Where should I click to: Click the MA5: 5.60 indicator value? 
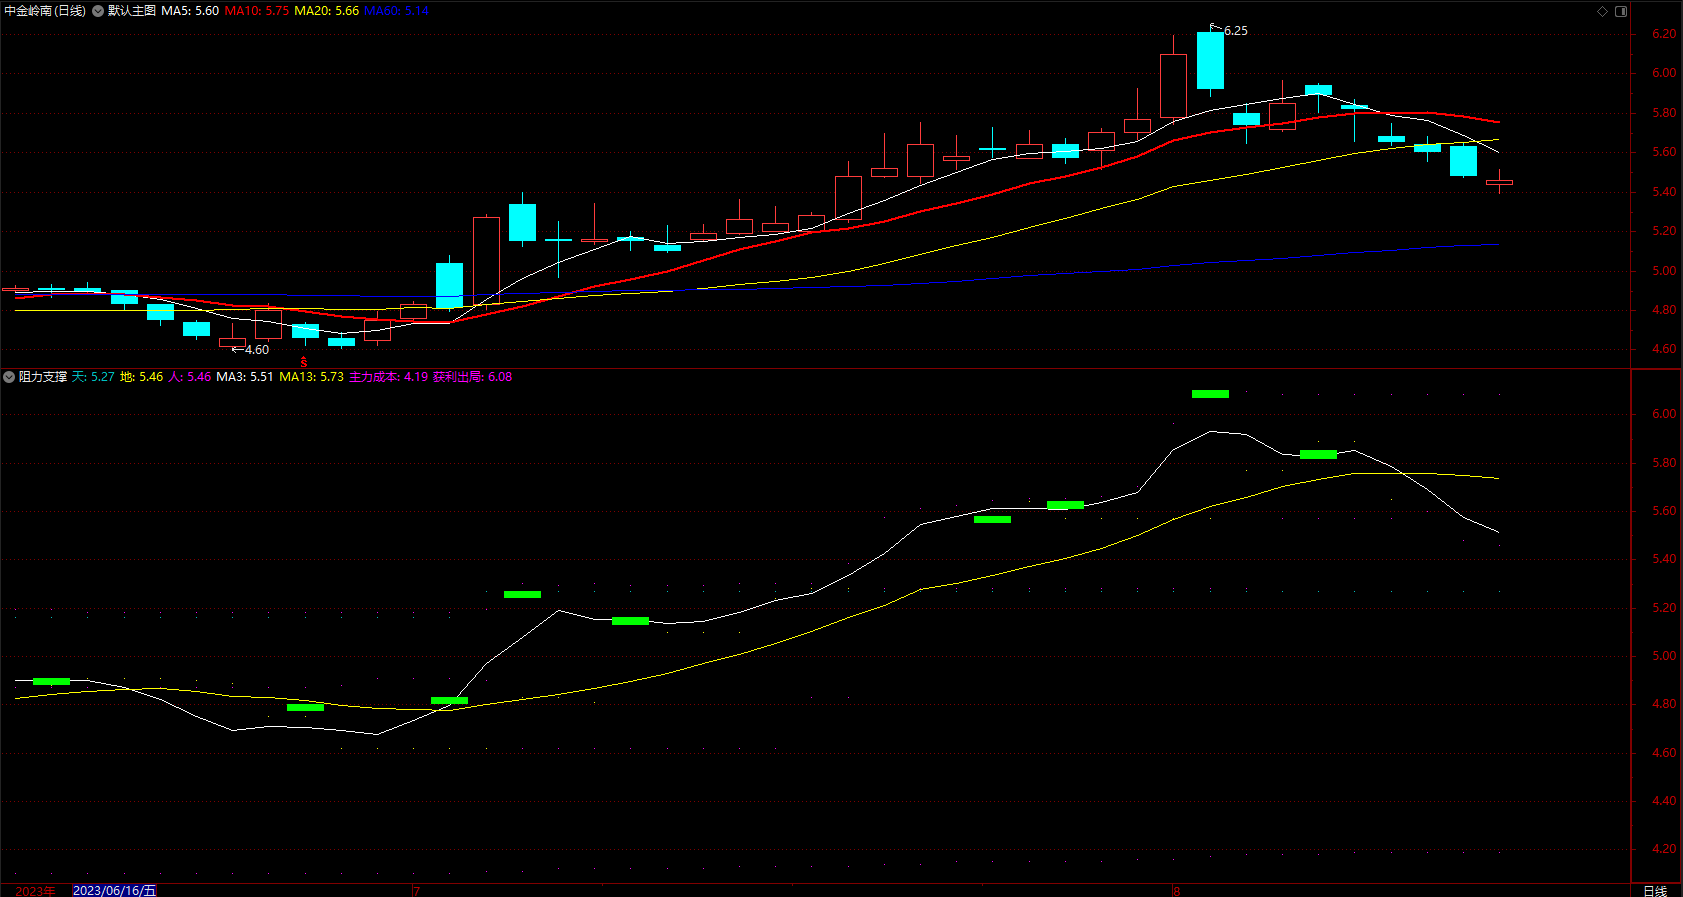tap(190, 11)
